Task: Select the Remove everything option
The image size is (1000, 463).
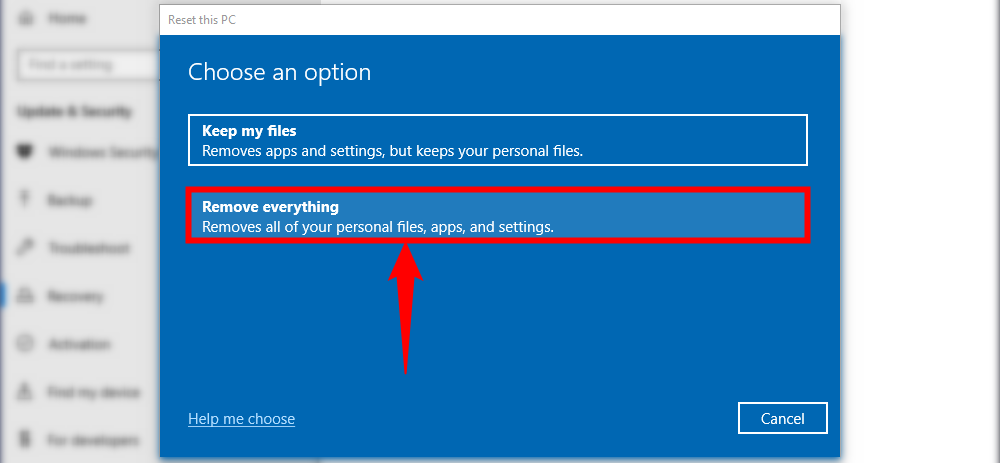Action: click(x=497, y=216)
